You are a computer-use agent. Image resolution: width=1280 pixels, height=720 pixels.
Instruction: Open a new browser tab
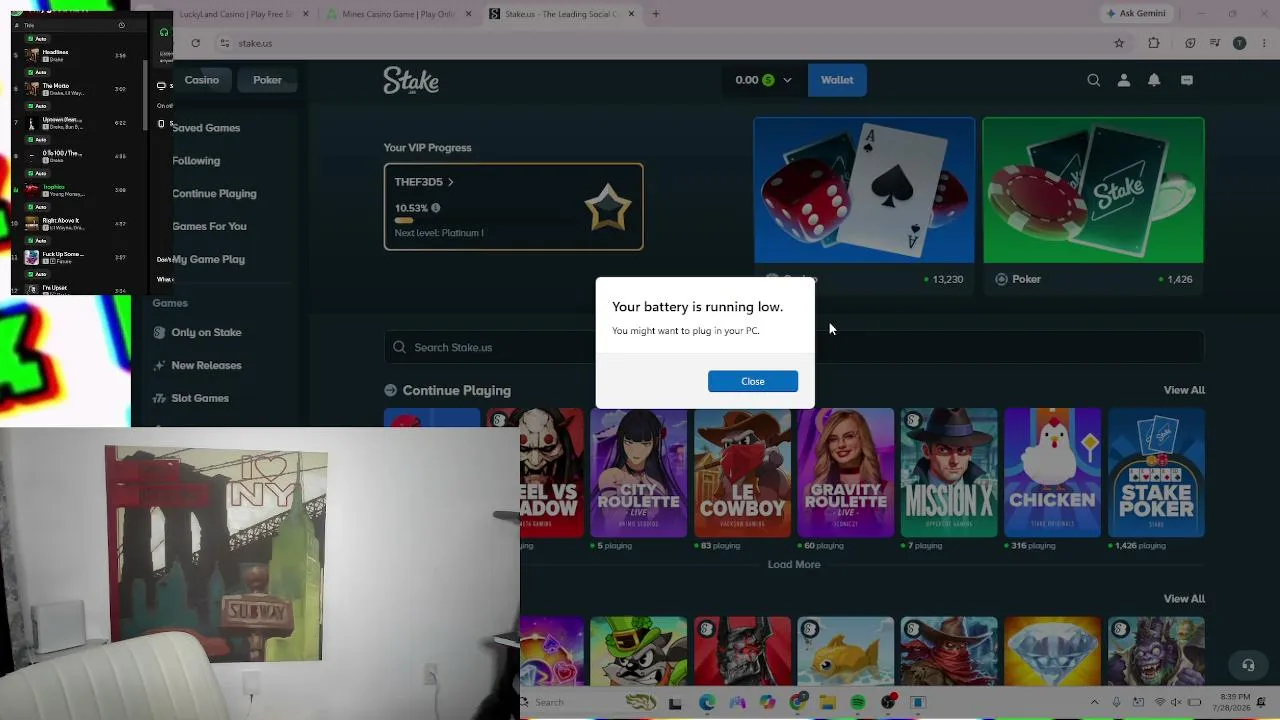tap(656, 14)
